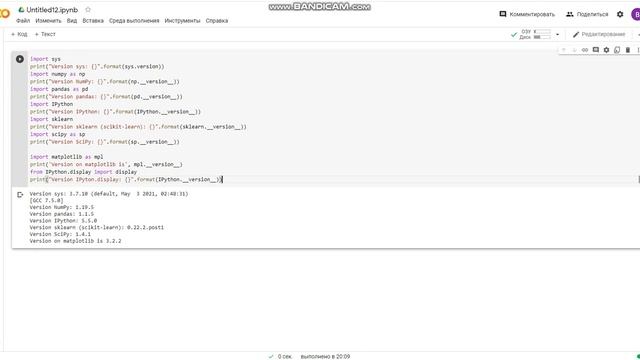Click the line 'import matplotlib as mpl'
The height and width of the screenshot is (360, 640).
pyautogui.click(x=67, y=157)
